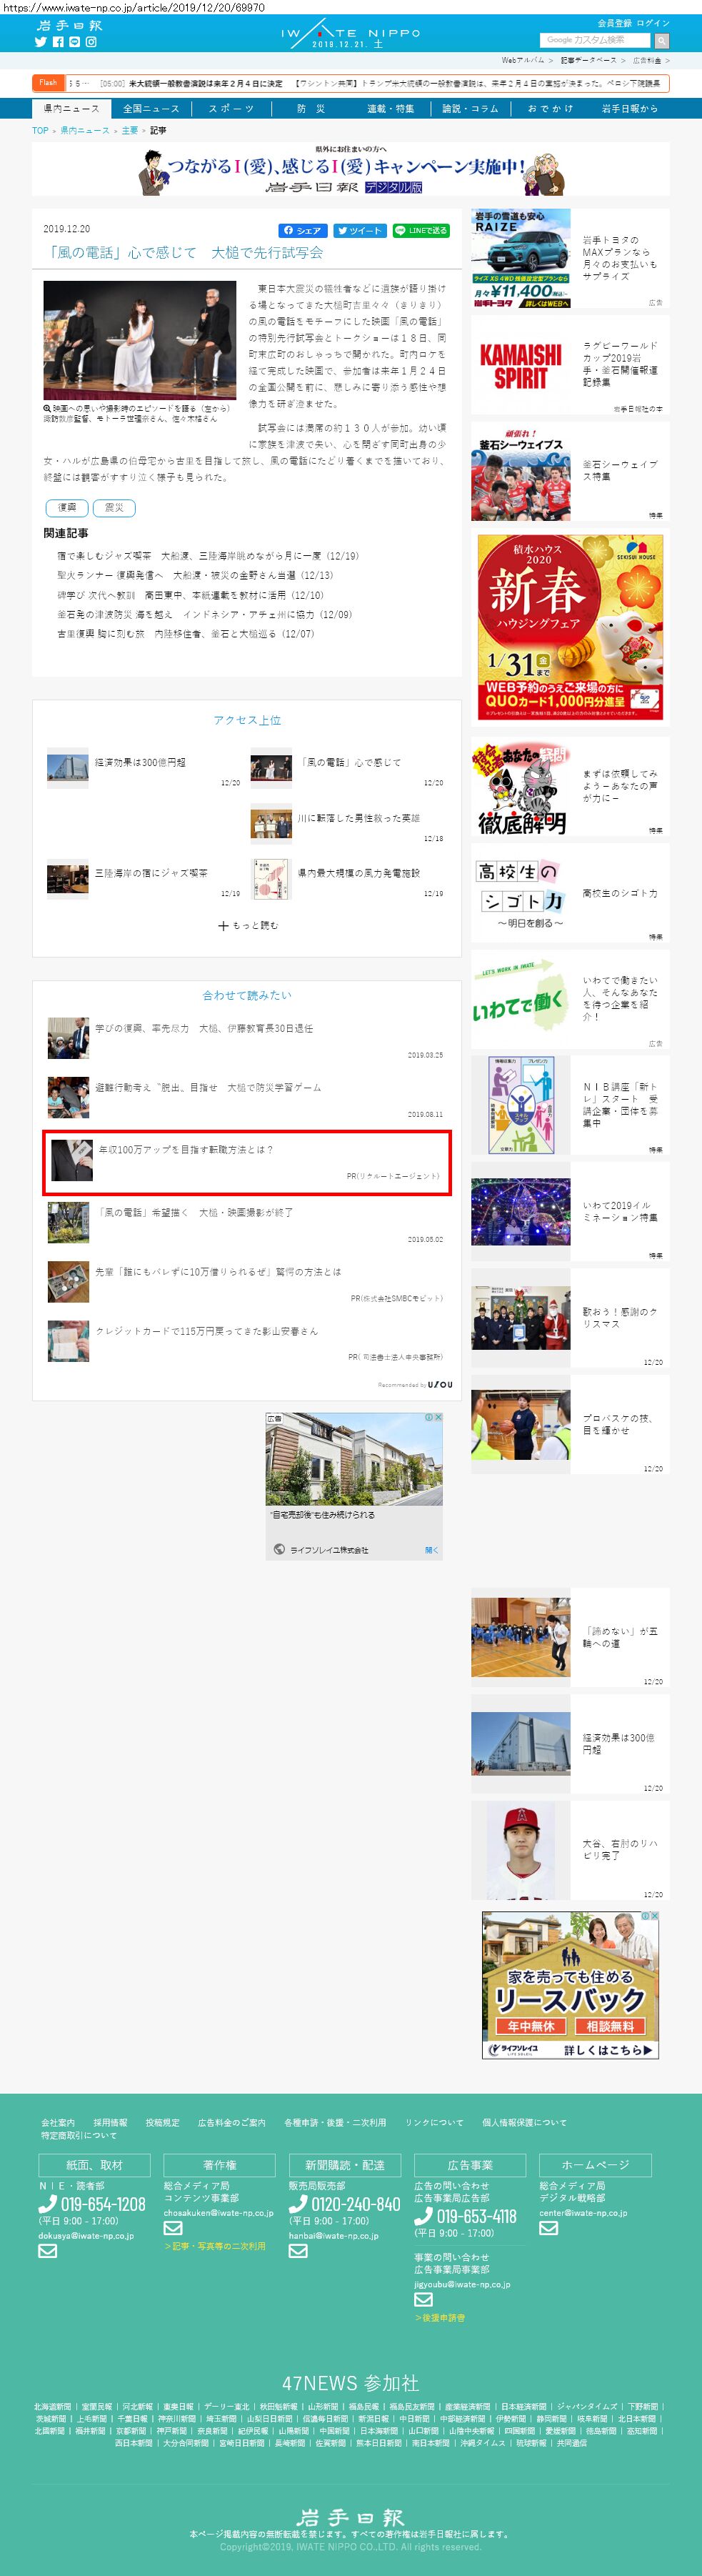Open the Twitter icon in the header
The width and height of the screenshot is (702, 2576).
coord(41,42)
